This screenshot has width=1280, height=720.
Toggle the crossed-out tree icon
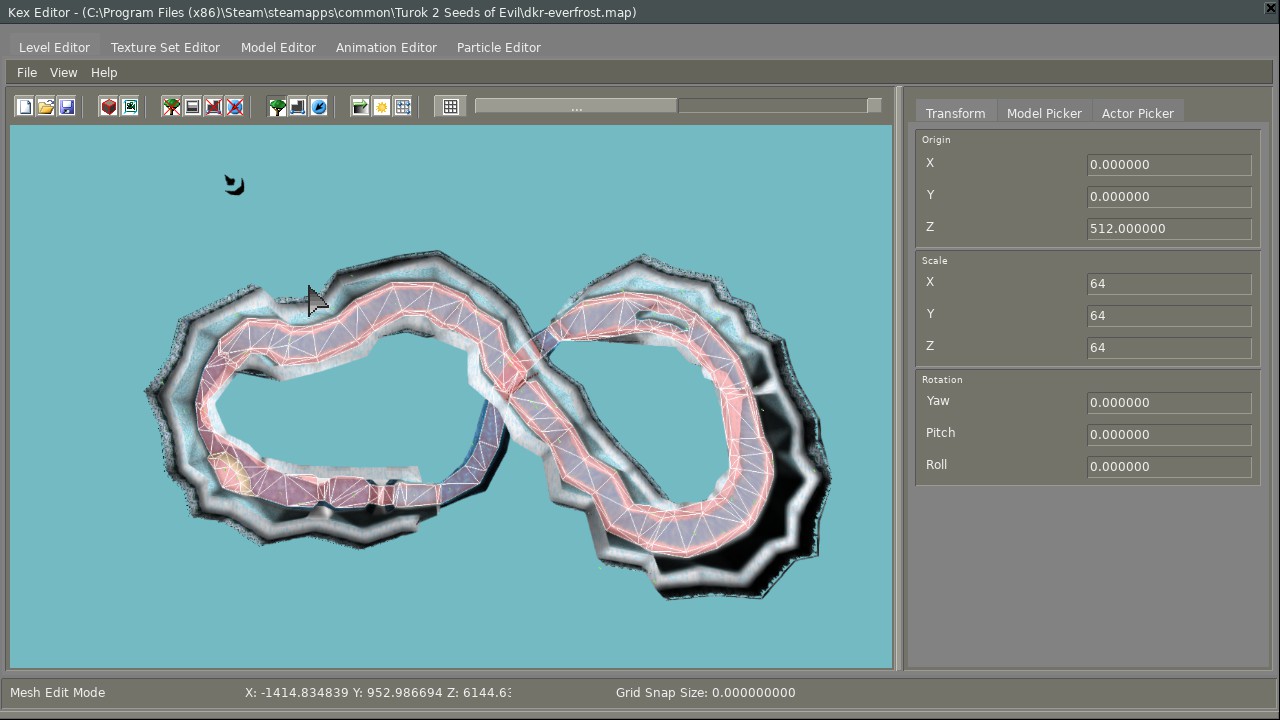[172, 106]
